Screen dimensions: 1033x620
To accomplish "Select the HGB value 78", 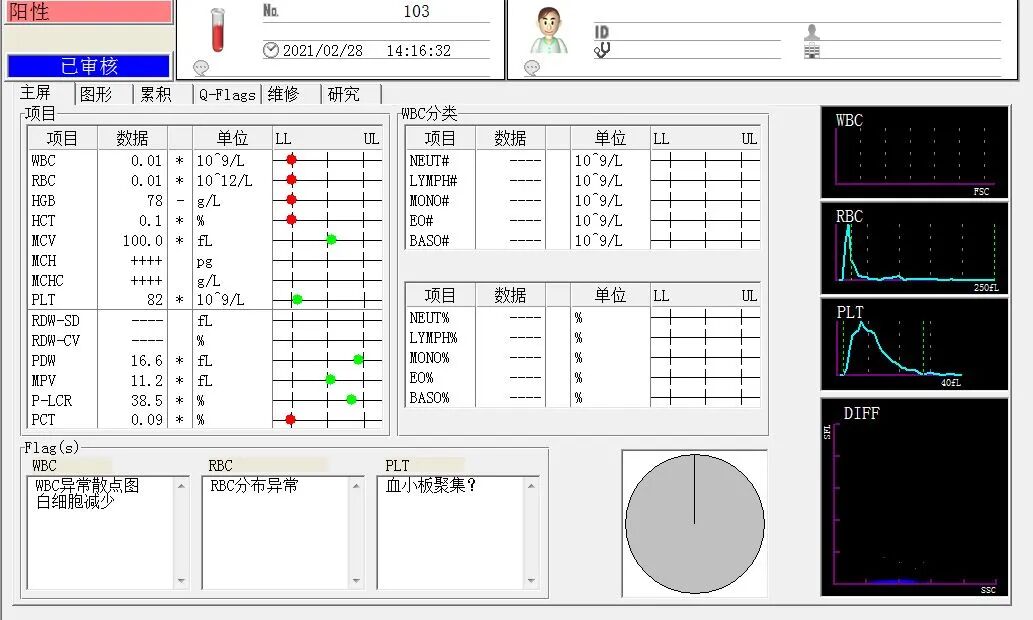I will click(155, 200).
